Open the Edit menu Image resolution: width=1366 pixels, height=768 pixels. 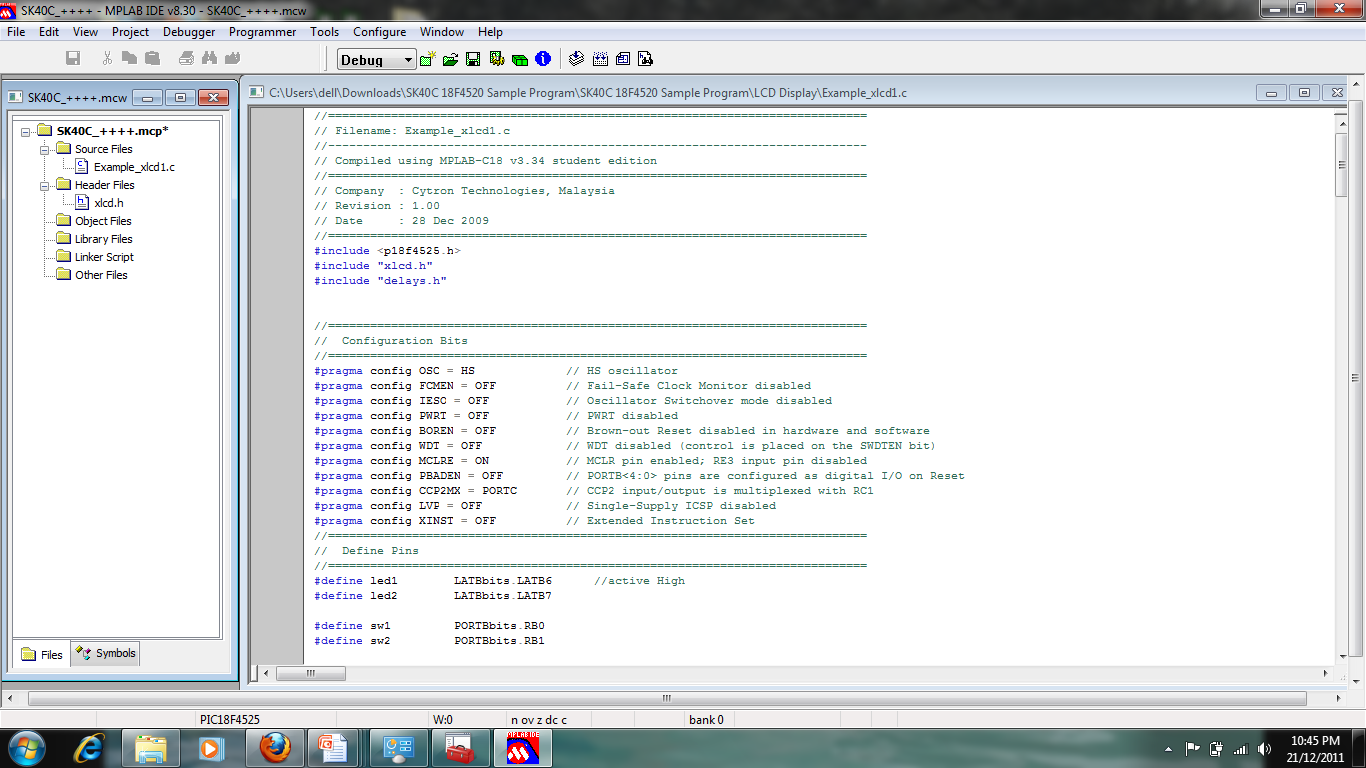click(49, 32)
